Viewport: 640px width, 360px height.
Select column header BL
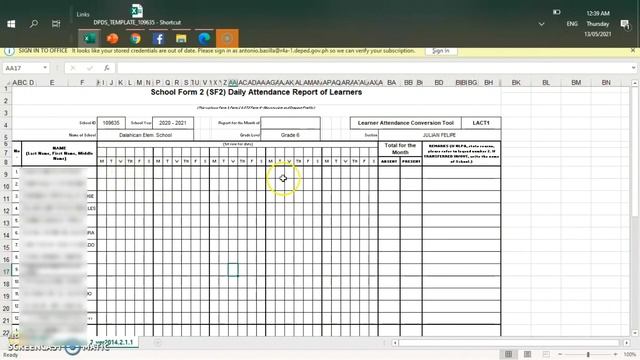pyautogui.click(x=546, y=82)
